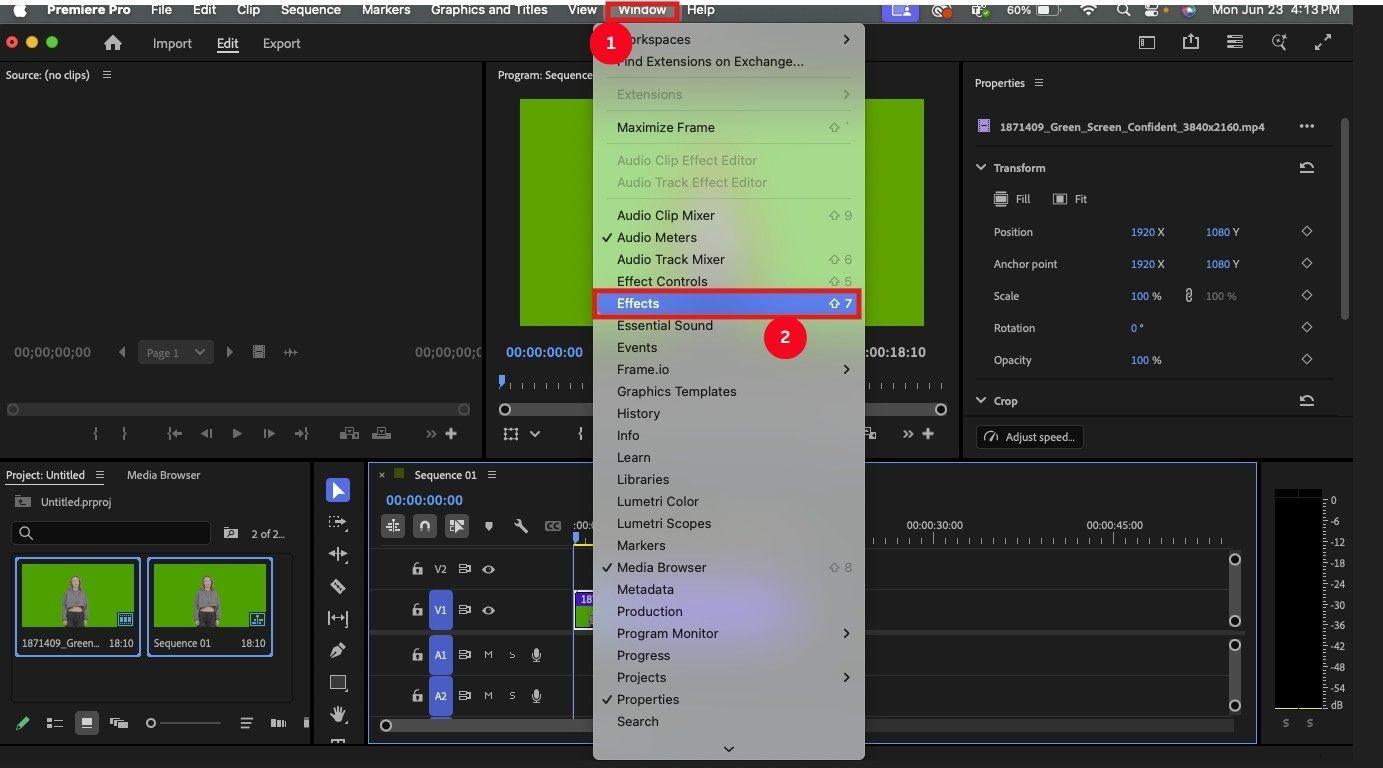Viewport: 1383px width, 768px height.
Task: Click the Quick Export share icon
Action: click(1190, 42)
